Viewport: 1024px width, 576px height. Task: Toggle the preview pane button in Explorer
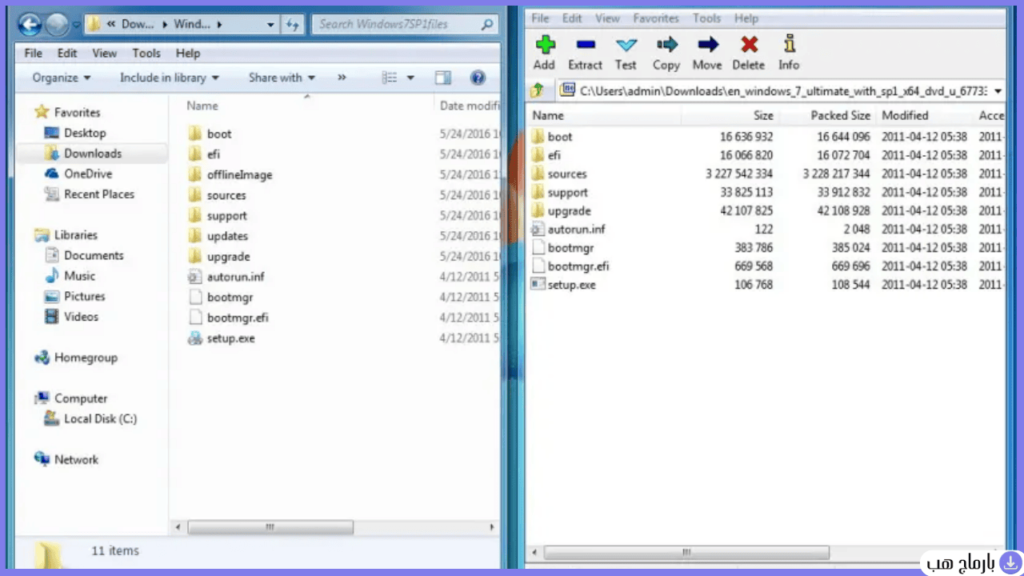[x=443, y=78]
